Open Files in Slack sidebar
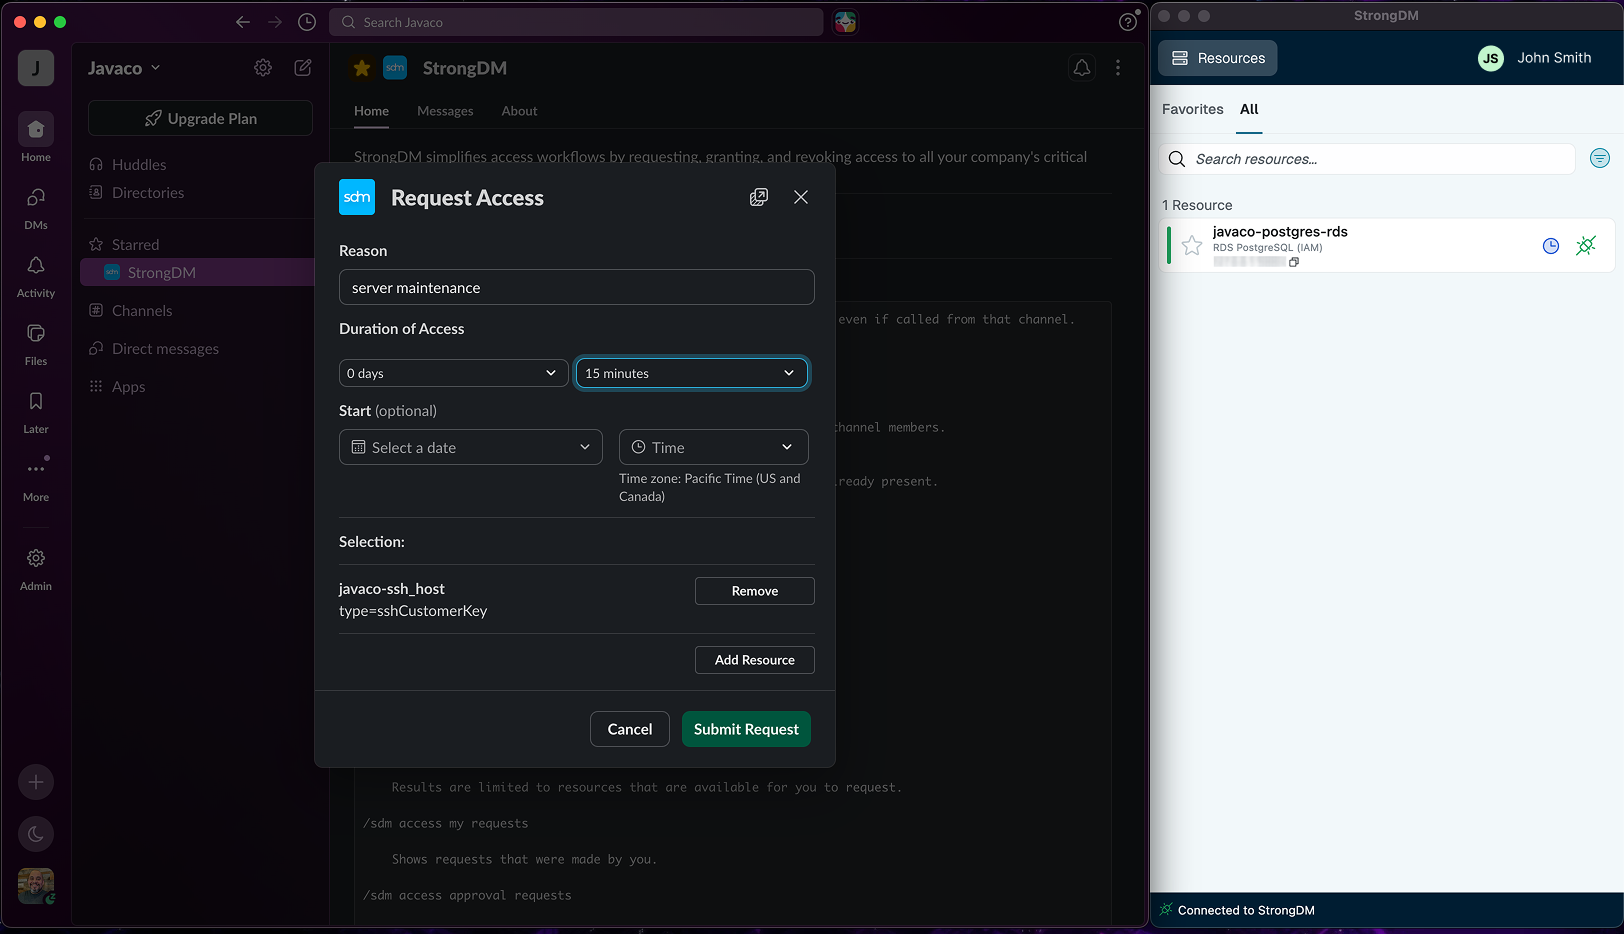Viewport: 1624px width, 934px height. point(36,343)
